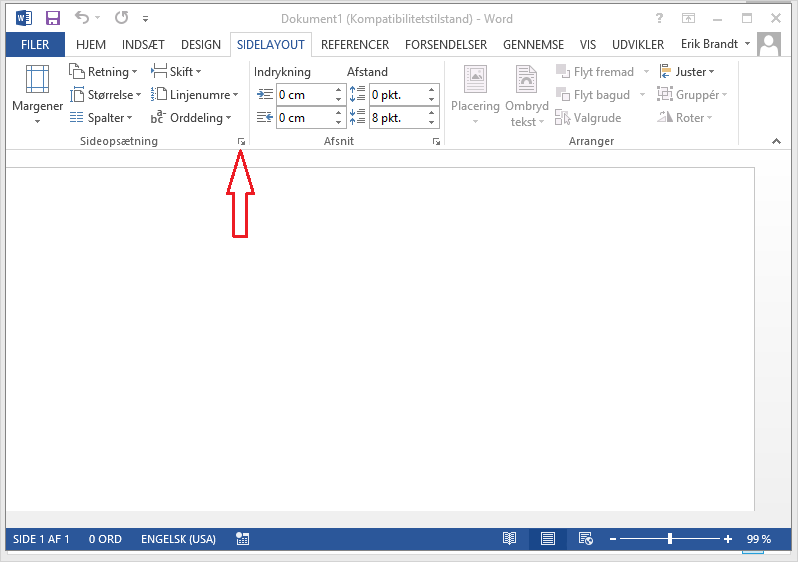Click the spacing before 0 pkt. field
Viewport: 798px width, 562px height.
point(398,95)
